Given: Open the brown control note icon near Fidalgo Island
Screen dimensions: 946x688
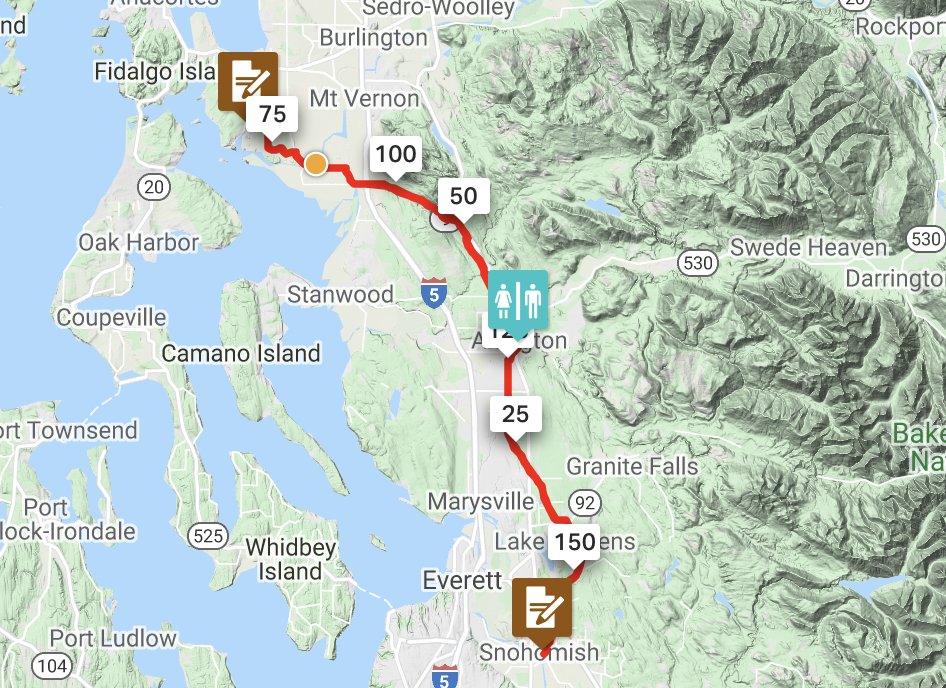Looking at the screenshot, I should pos(247,82).
